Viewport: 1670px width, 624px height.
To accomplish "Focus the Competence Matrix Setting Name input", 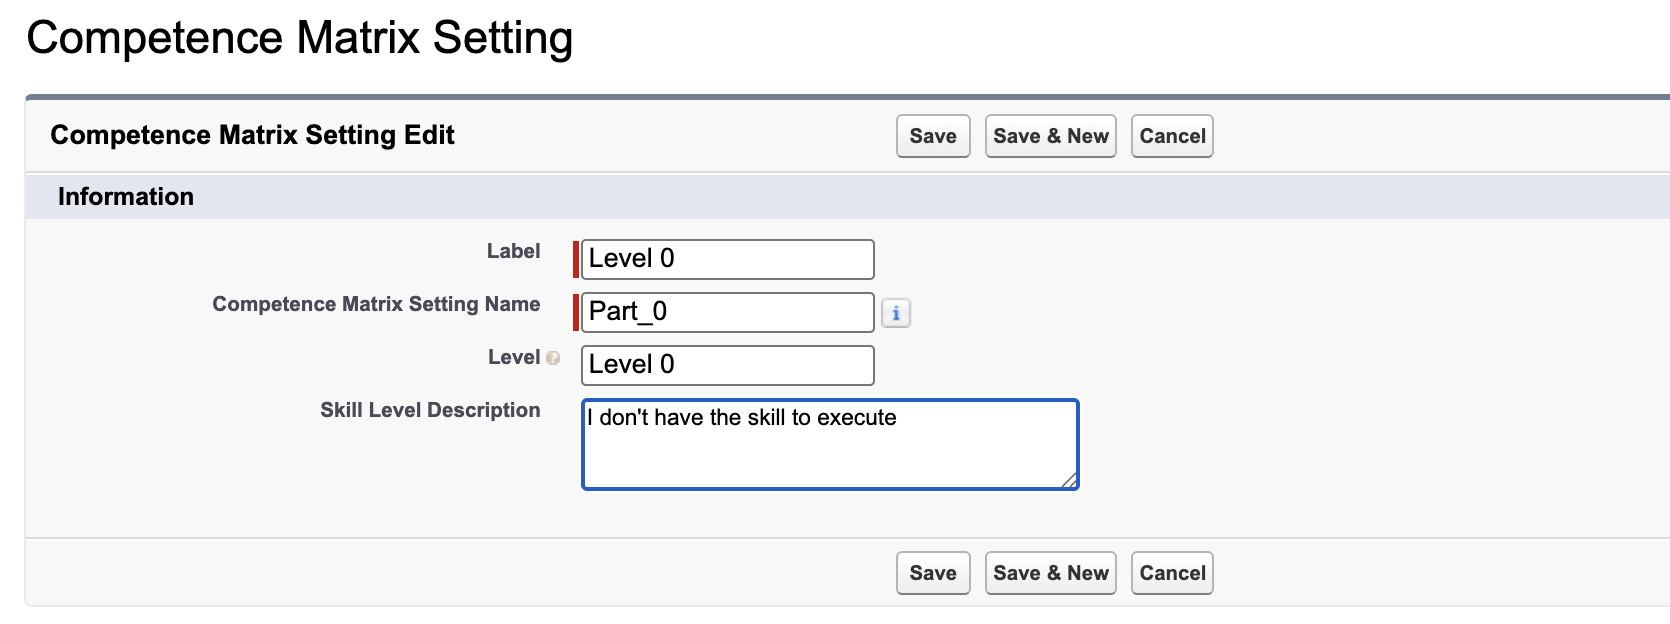I will pos(727,312).
